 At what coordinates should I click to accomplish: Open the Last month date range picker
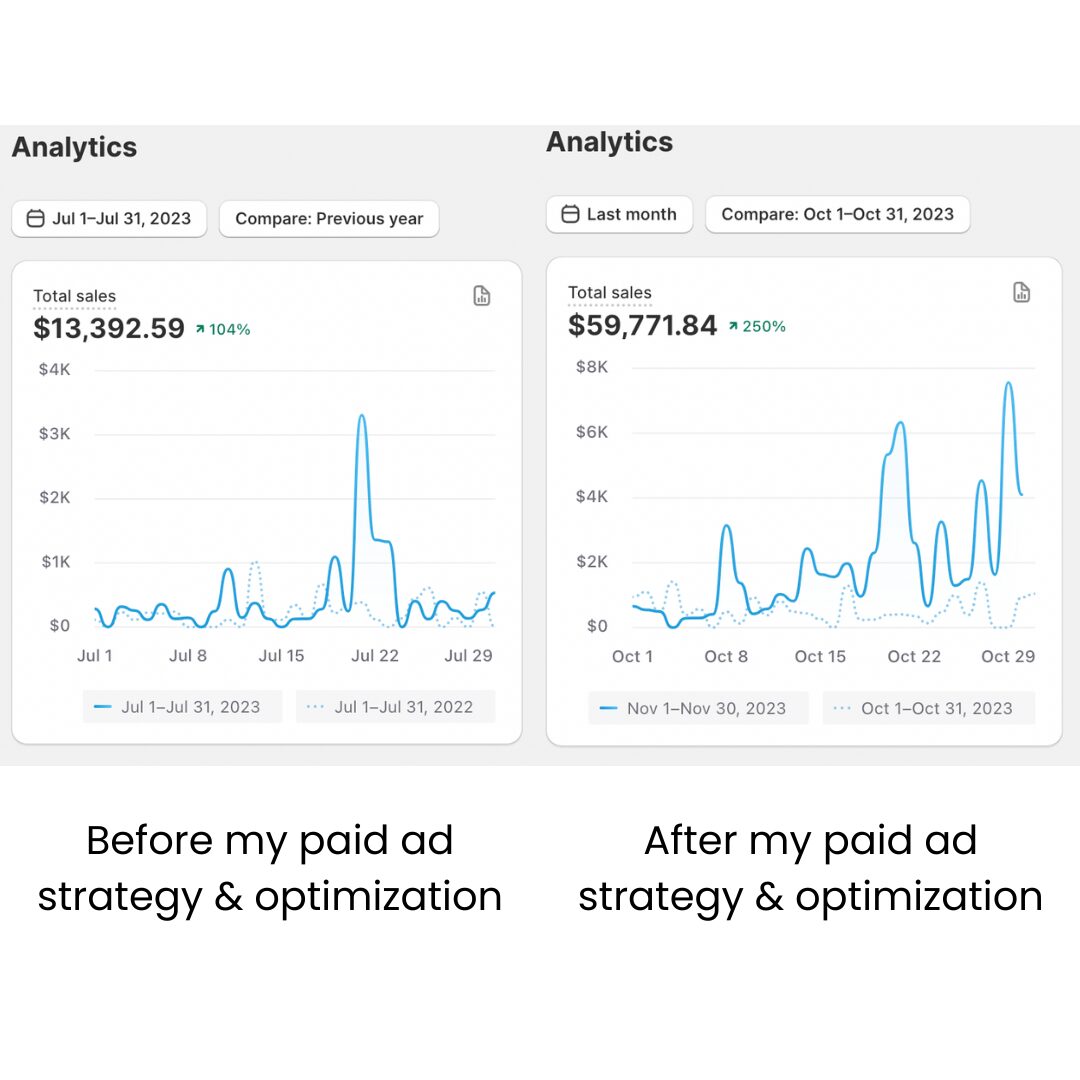pos(619,214)
